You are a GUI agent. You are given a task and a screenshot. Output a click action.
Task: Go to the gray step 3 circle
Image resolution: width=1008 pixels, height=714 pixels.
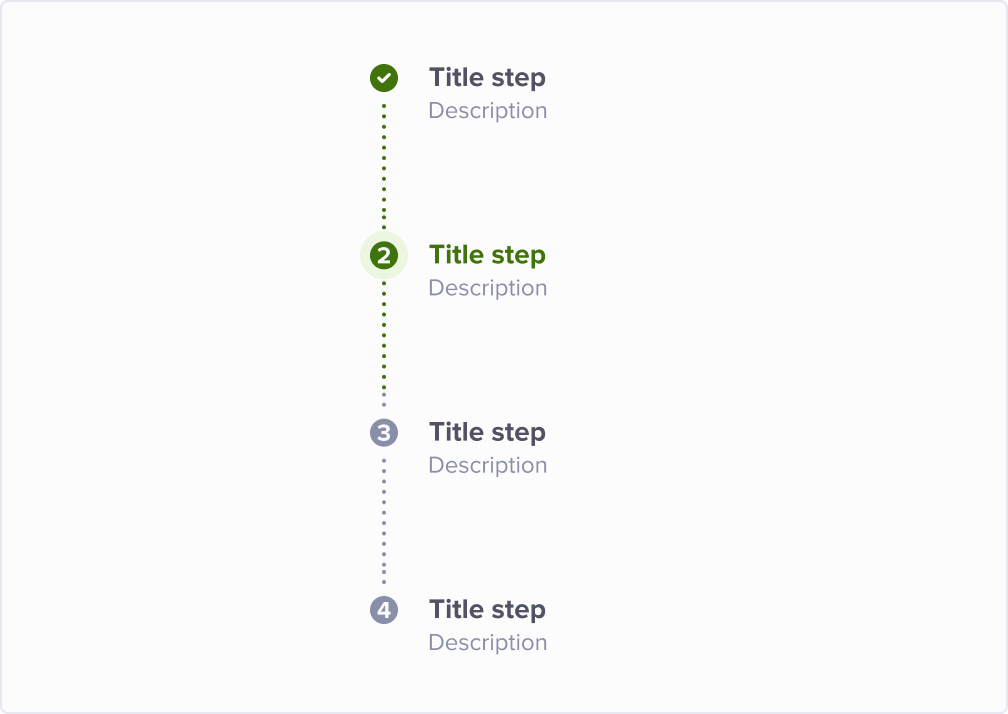[384, 433]
